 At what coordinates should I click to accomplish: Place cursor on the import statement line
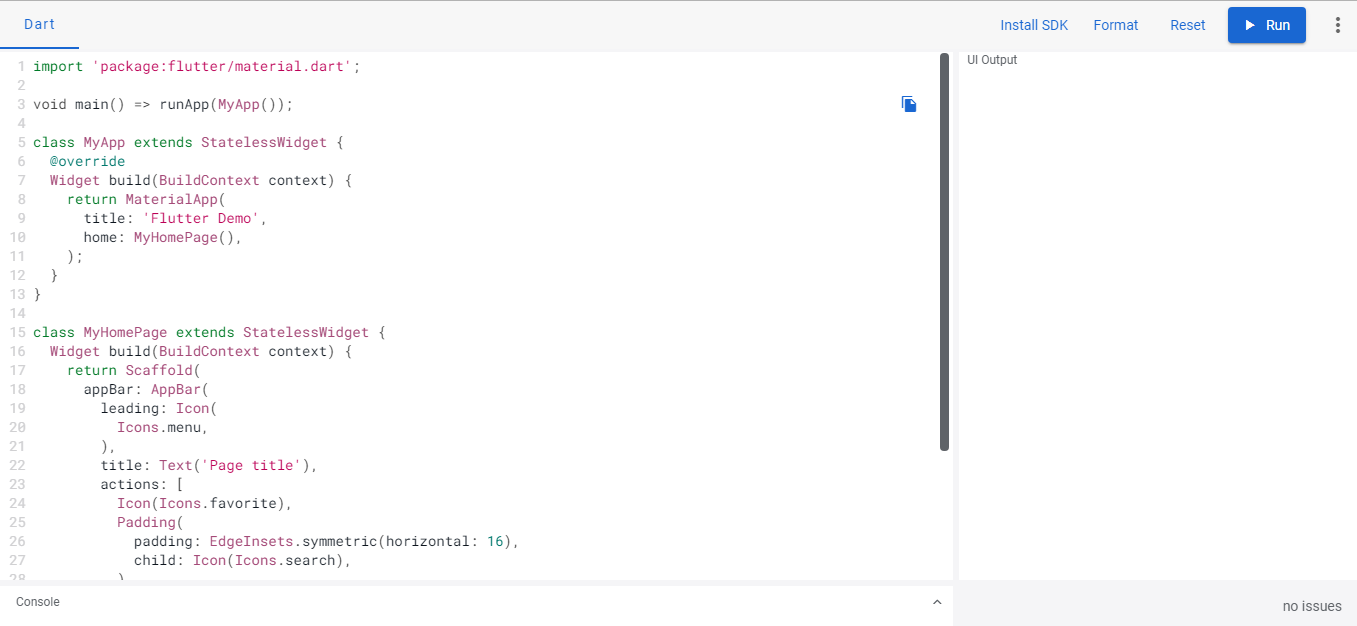(x=196, y=66)
